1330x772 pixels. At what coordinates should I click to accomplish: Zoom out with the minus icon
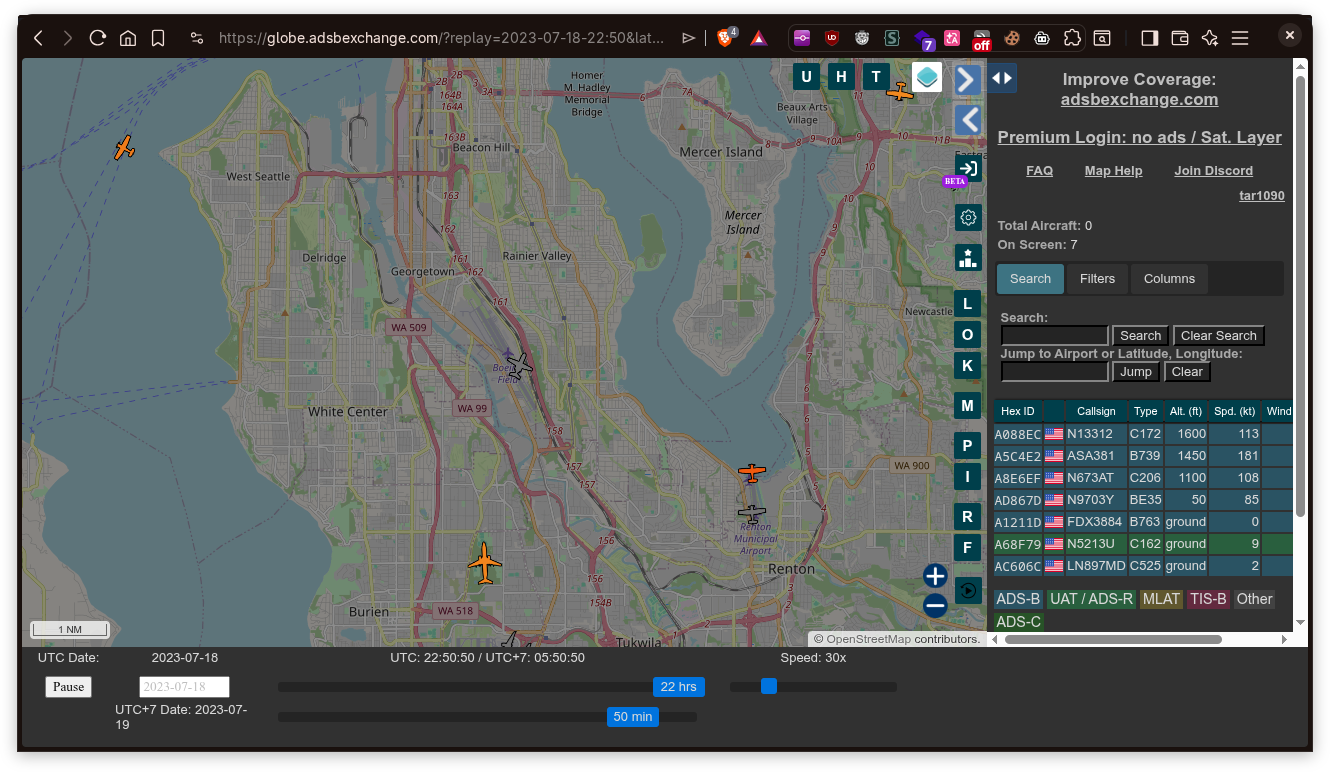[935, 605]
